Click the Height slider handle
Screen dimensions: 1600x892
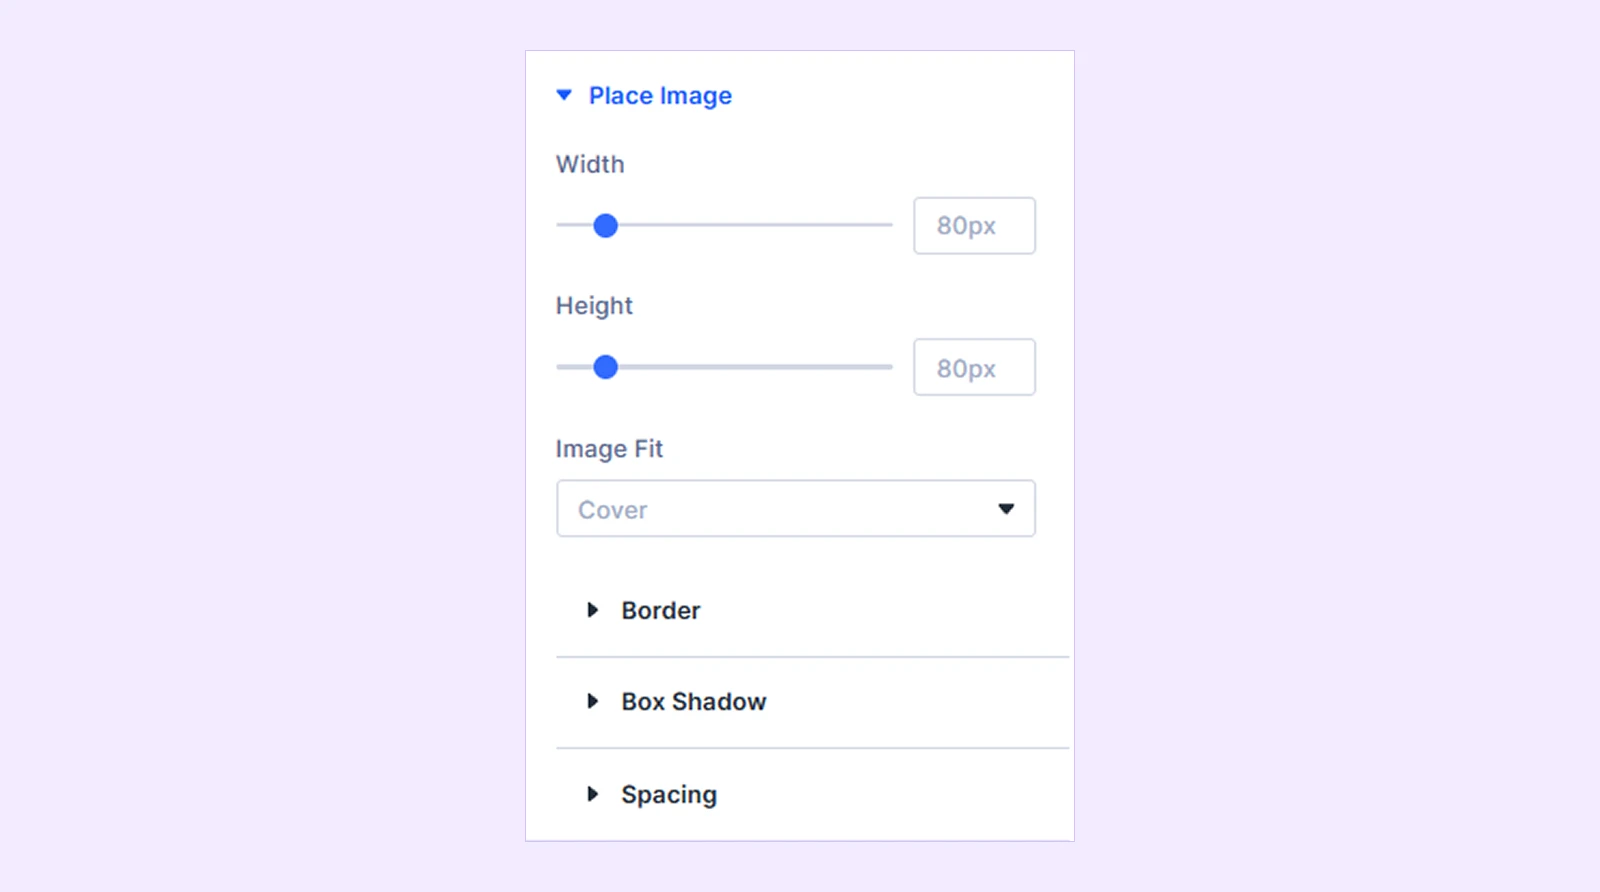pos(605,367)
